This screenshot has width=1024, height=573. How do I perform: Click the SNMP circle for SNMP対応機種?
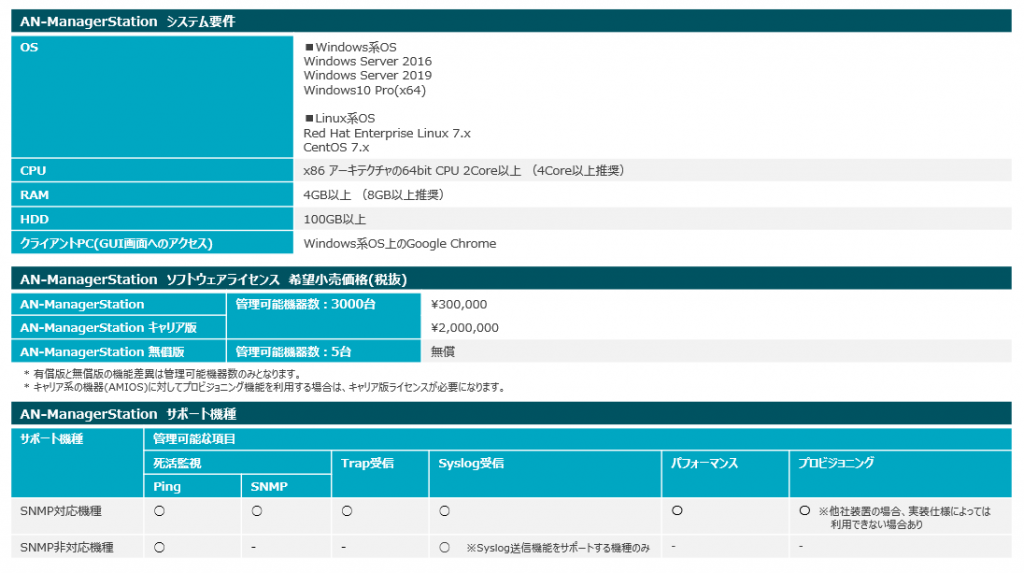point(257,511)
